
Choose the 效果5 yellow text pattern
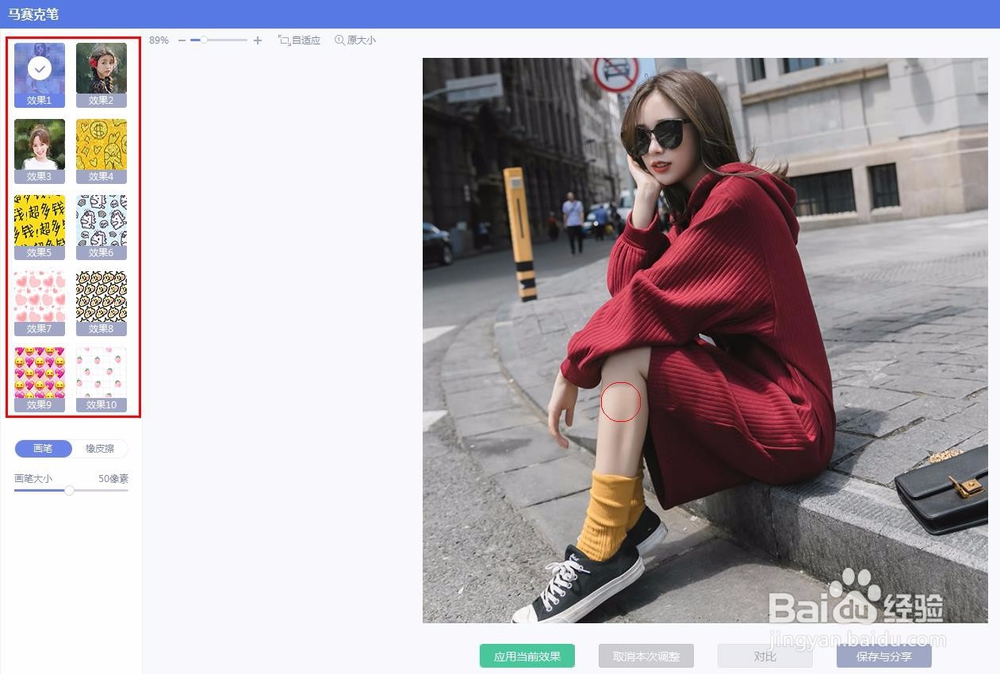click(x=40, y=227)
